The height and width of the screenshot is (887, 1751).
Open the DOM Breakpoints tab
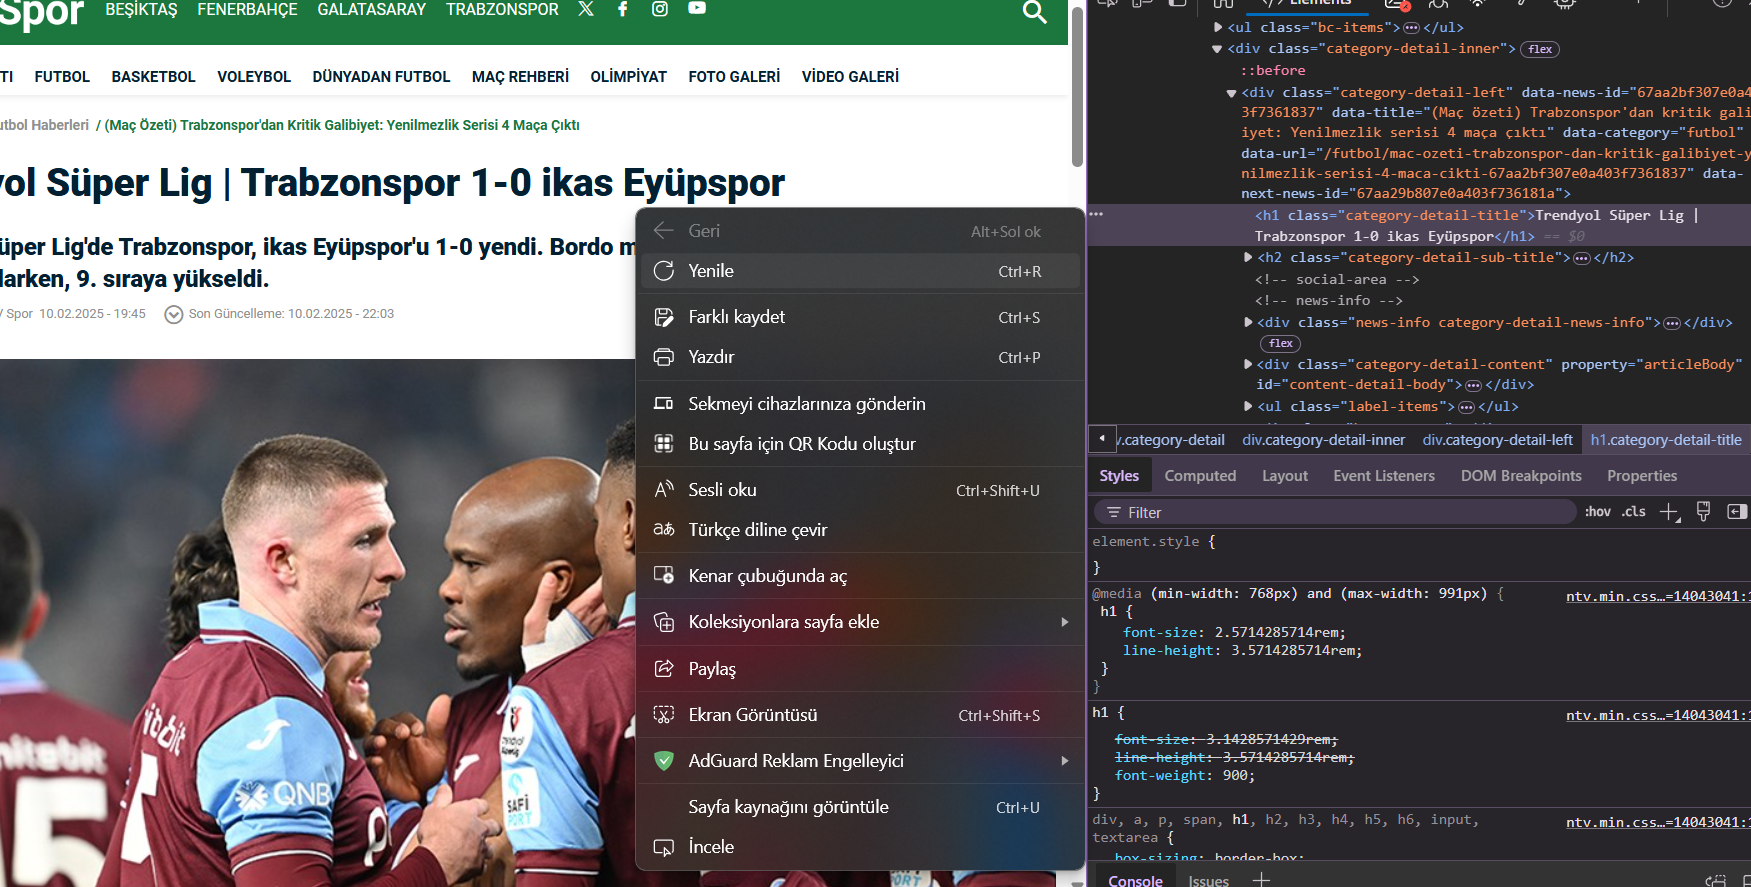point(1521,476)
